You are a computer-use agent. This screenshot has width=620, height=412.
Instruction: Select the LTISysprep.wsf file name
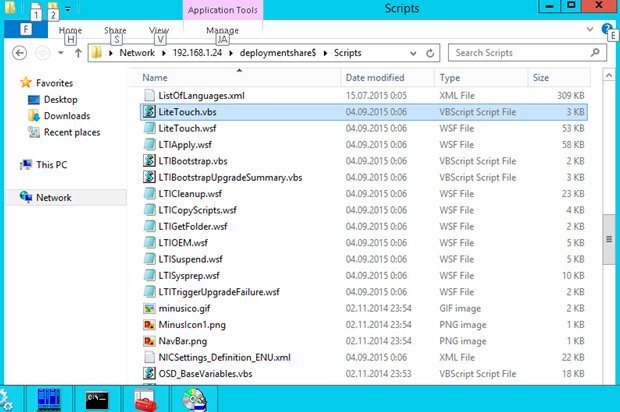pyautogui.click(x=189, y=275)
